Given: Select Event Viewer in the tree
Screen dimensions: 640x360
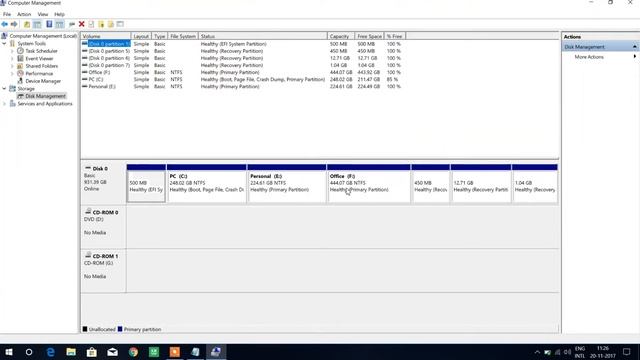Looking at the screenshot, I should coord(39,58).
